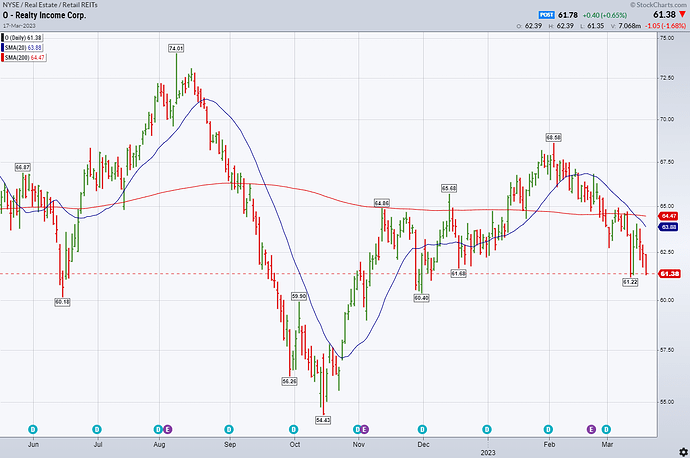This screenshot has width=690, height=458.
Task: Click the L: 61.35 low value
Action: pyautogui.click(x=592, y=26)
